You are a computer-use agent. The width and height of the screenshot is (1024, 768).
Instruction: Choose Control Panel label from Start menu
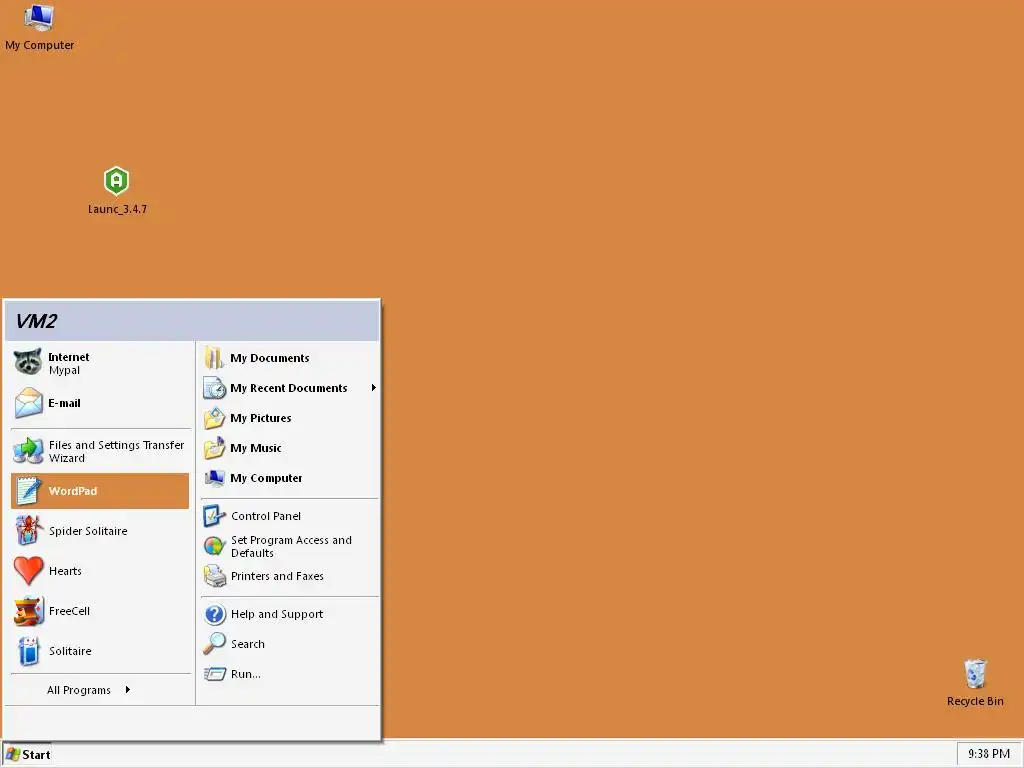coord(266,516)
